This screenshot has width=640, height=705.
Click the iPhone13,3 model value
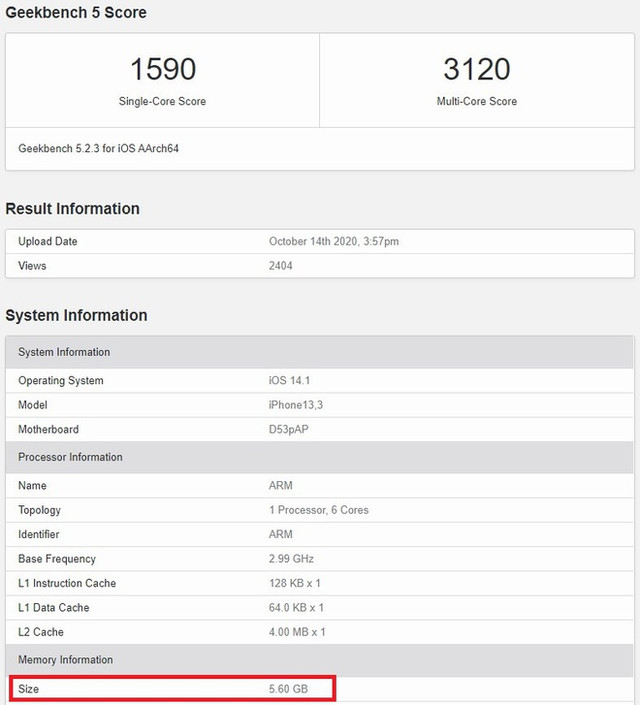[x=296, y=405]
